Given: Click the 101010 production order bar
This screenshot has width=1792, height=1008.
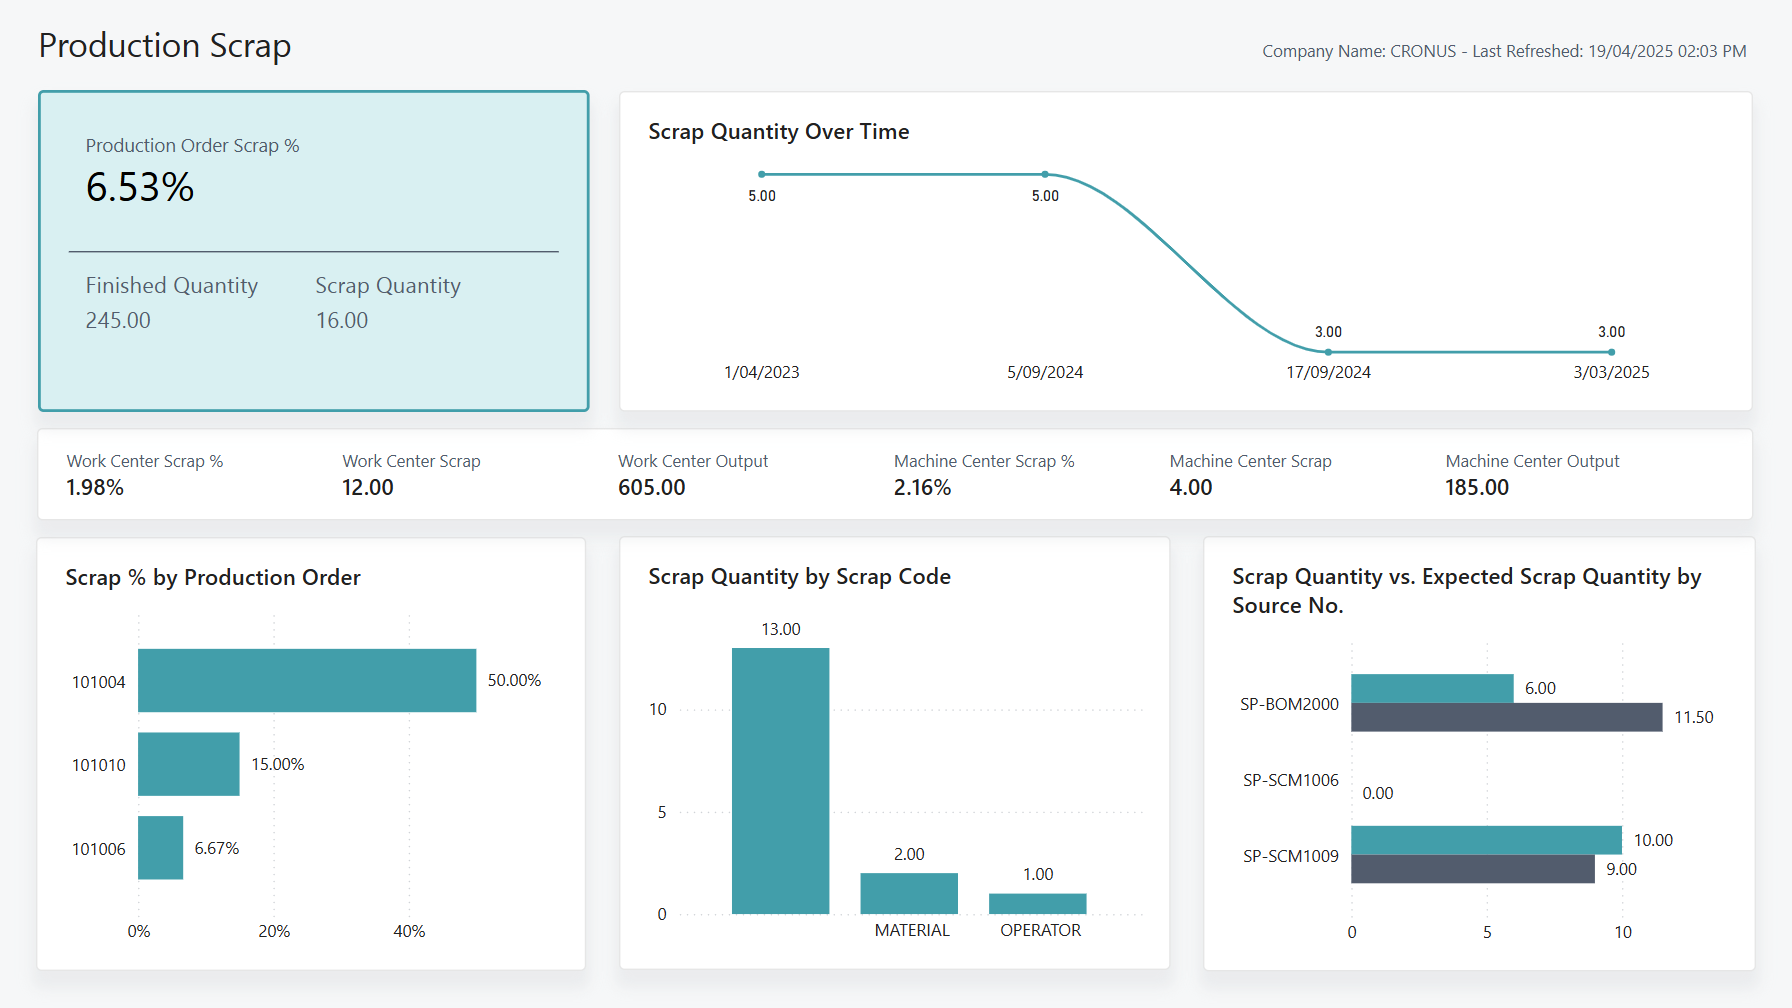Looking at the screenshot, I should pos(189,763).
